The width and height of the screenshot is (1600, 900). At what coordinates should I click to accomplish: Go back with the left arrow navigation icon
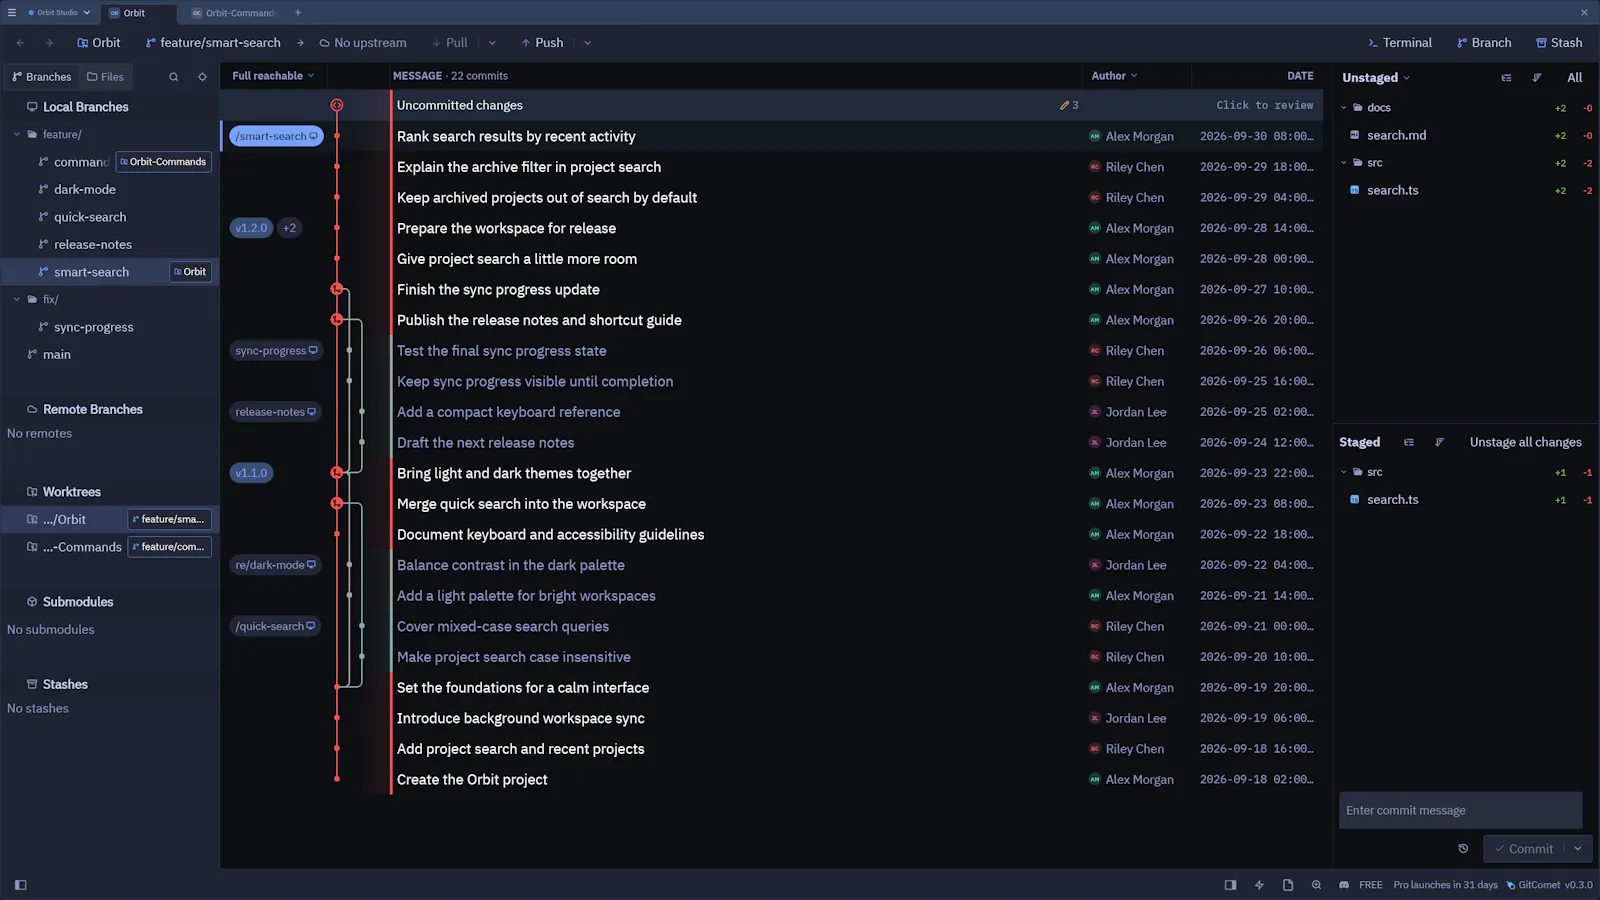coord(20,43)
